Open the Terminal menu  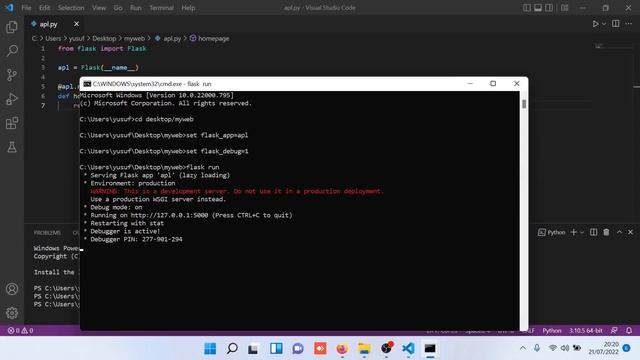tap(161, 8)
